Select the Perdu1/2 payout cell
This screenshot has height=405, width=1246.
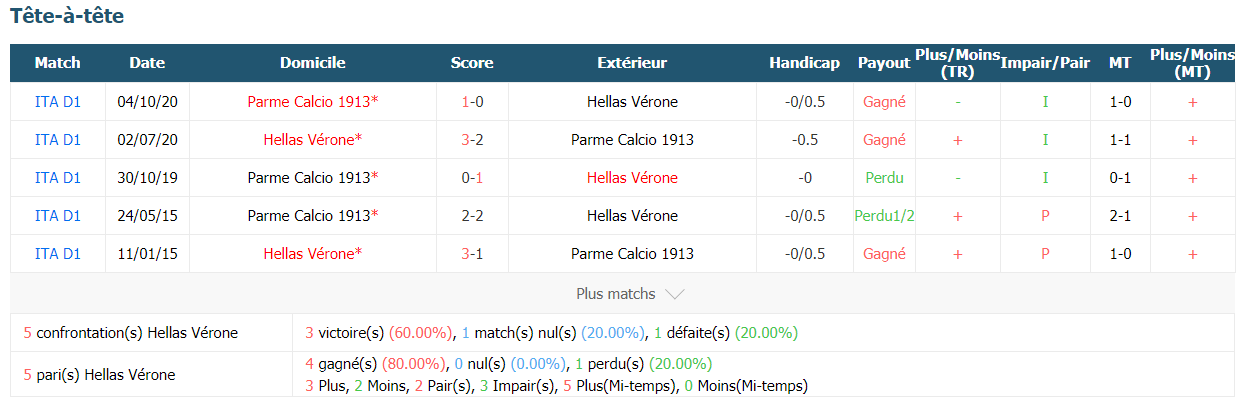coord(884,216)
